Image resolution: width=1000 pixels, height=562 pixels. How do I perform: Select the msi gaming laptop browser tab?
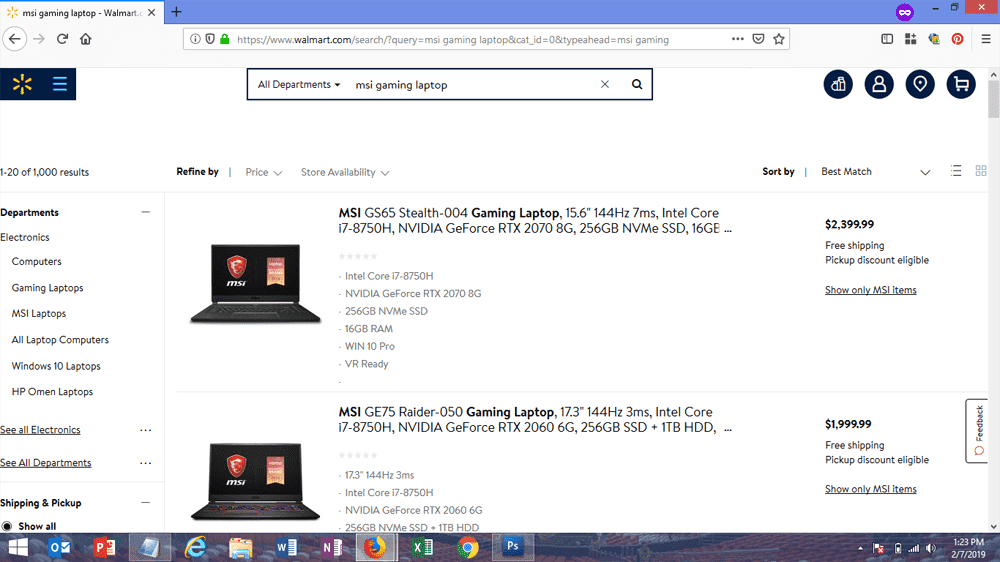click(82, 12)
